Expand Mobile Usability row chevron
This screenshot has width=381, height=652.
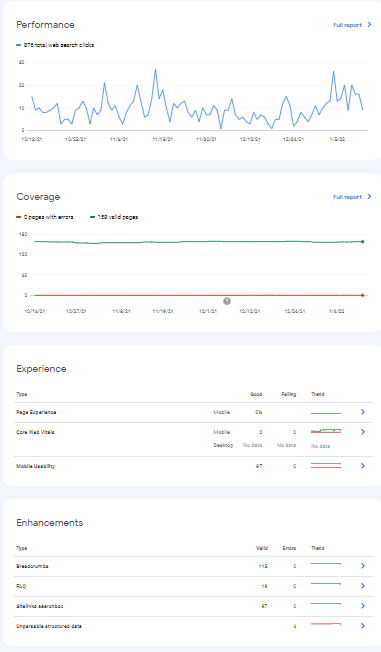pos(363,466)
